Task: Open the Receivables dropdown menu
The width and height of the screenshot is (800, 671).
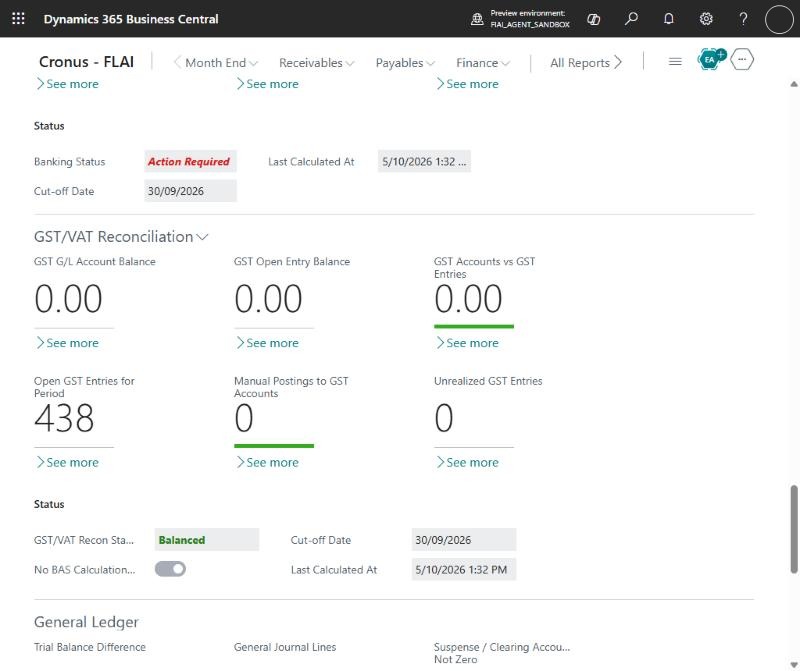Action: [x=316, y=63]
